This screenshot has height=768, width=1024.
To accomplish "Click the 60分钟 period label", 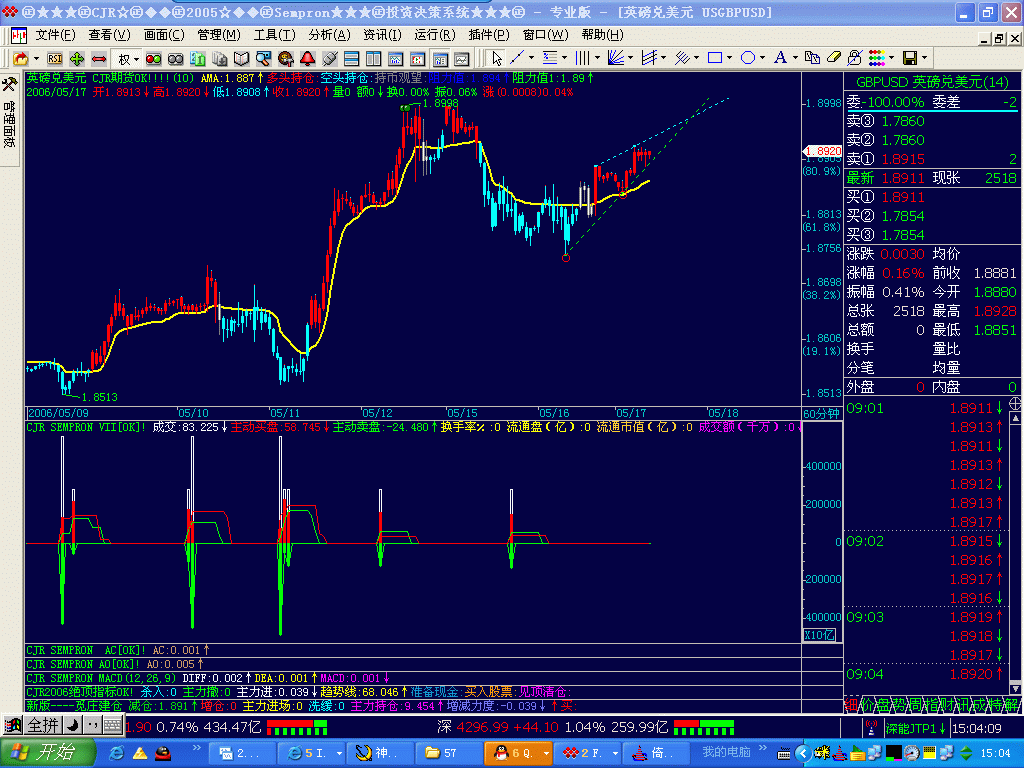I will coord(821,413).
